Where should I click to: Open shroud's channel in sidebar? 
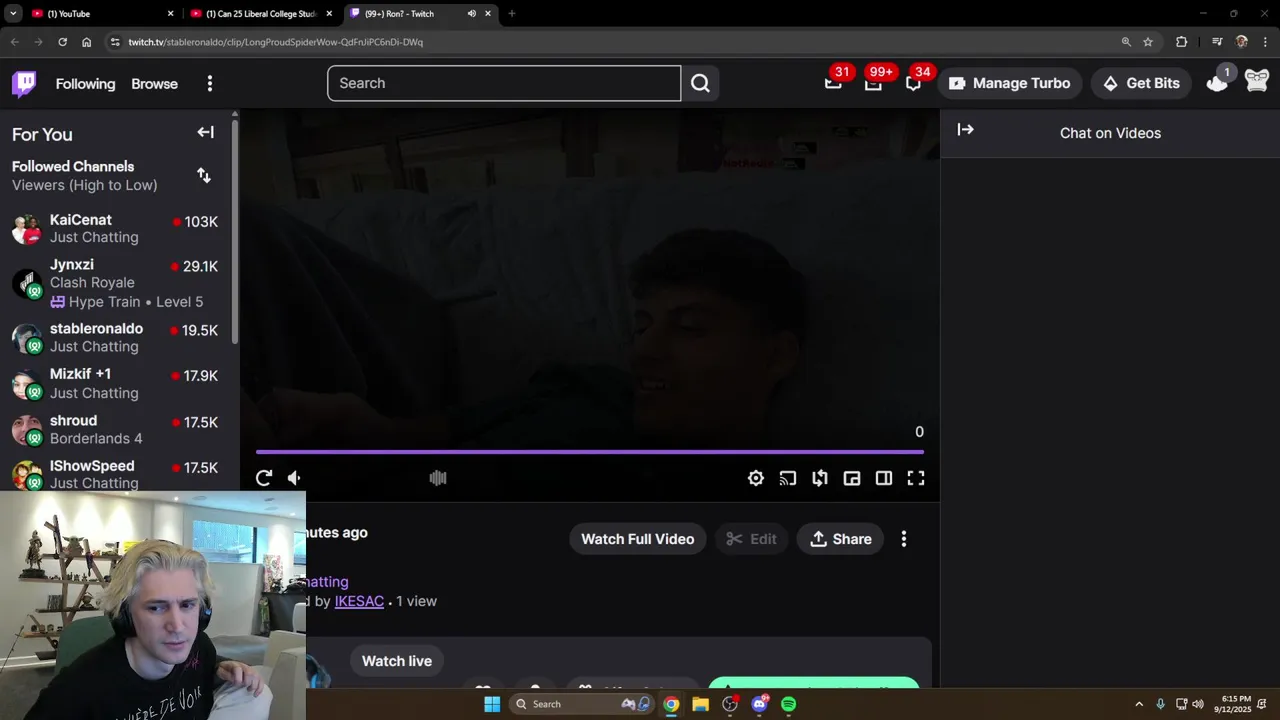point(116,429)
